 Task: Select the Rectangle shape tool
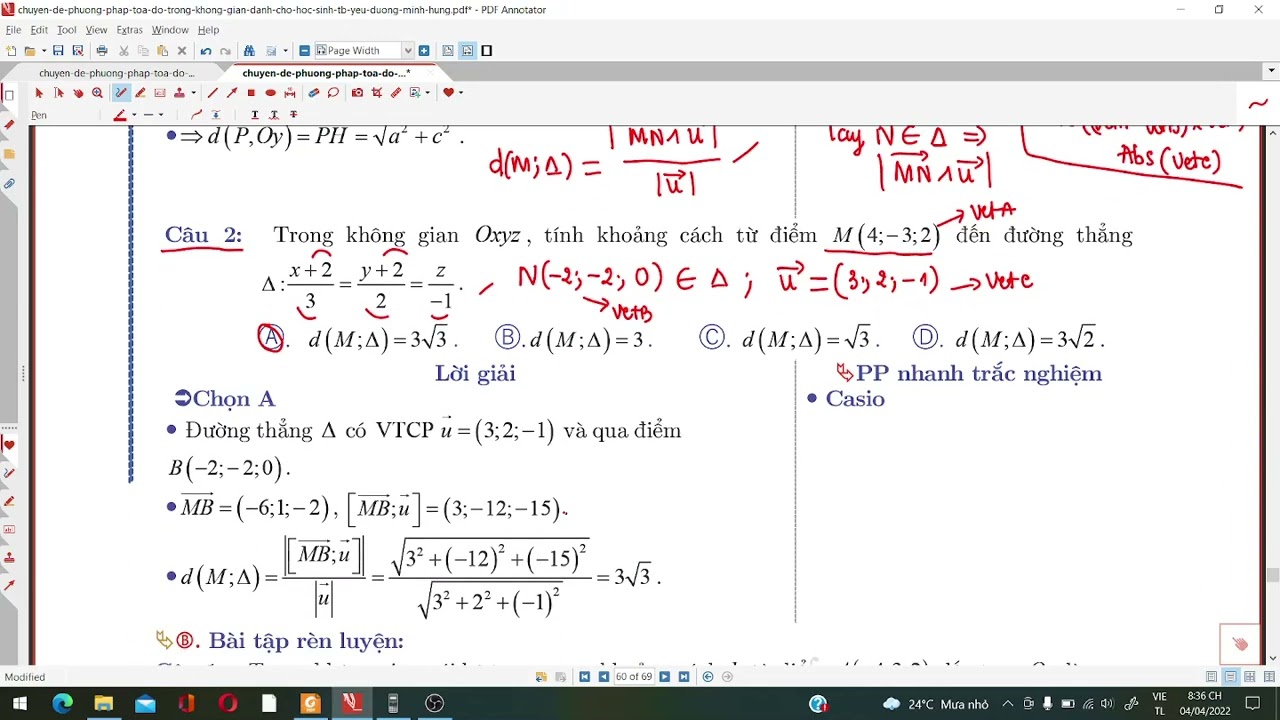pos(251,93)
